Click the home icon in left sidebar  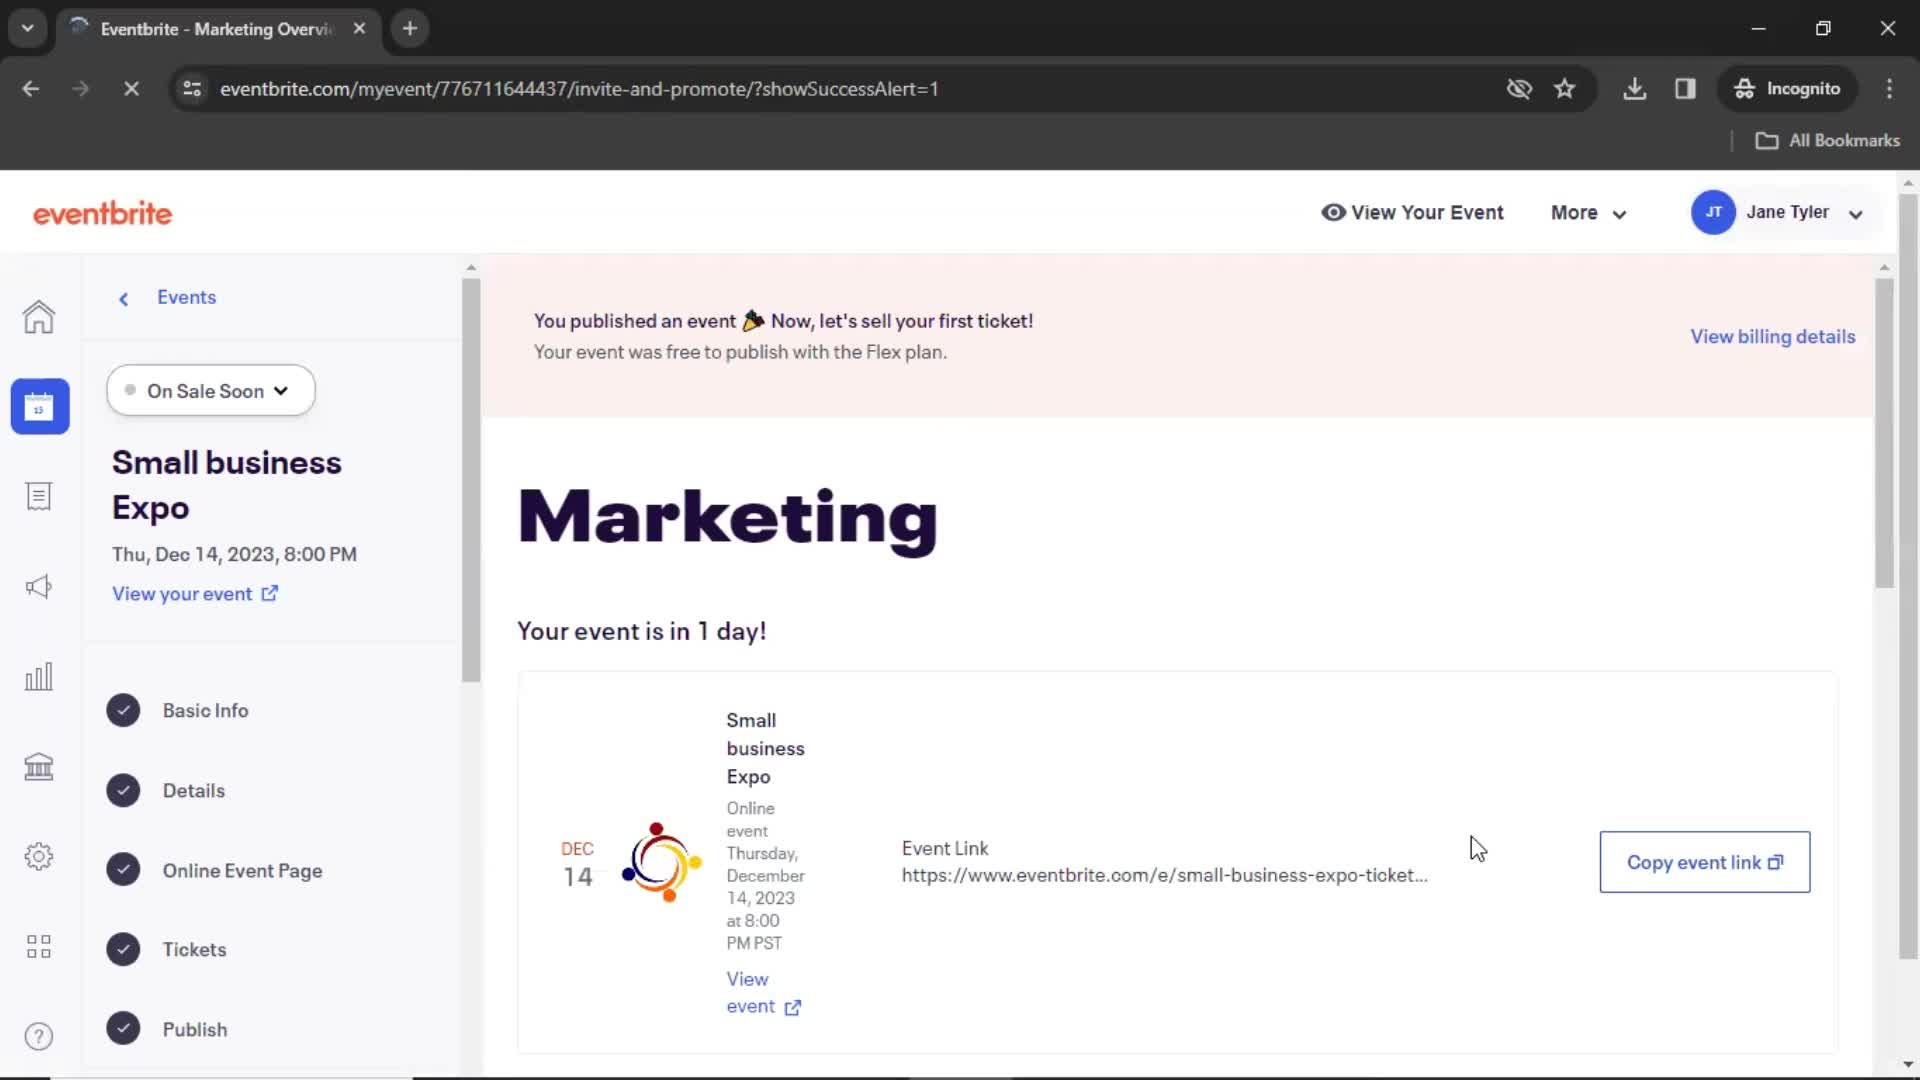[x=38, y=316]
